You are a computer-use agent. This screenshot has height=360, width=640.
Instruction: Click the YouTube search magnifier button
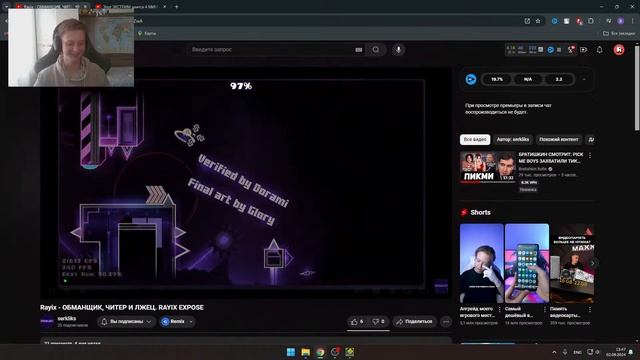(x=376, y=50)
